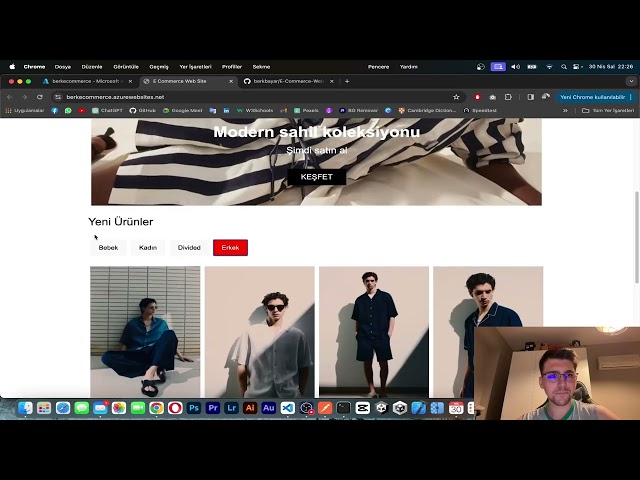Open the Extensions puzzle icon
The image size is (640, 480).
pos(508,97)
